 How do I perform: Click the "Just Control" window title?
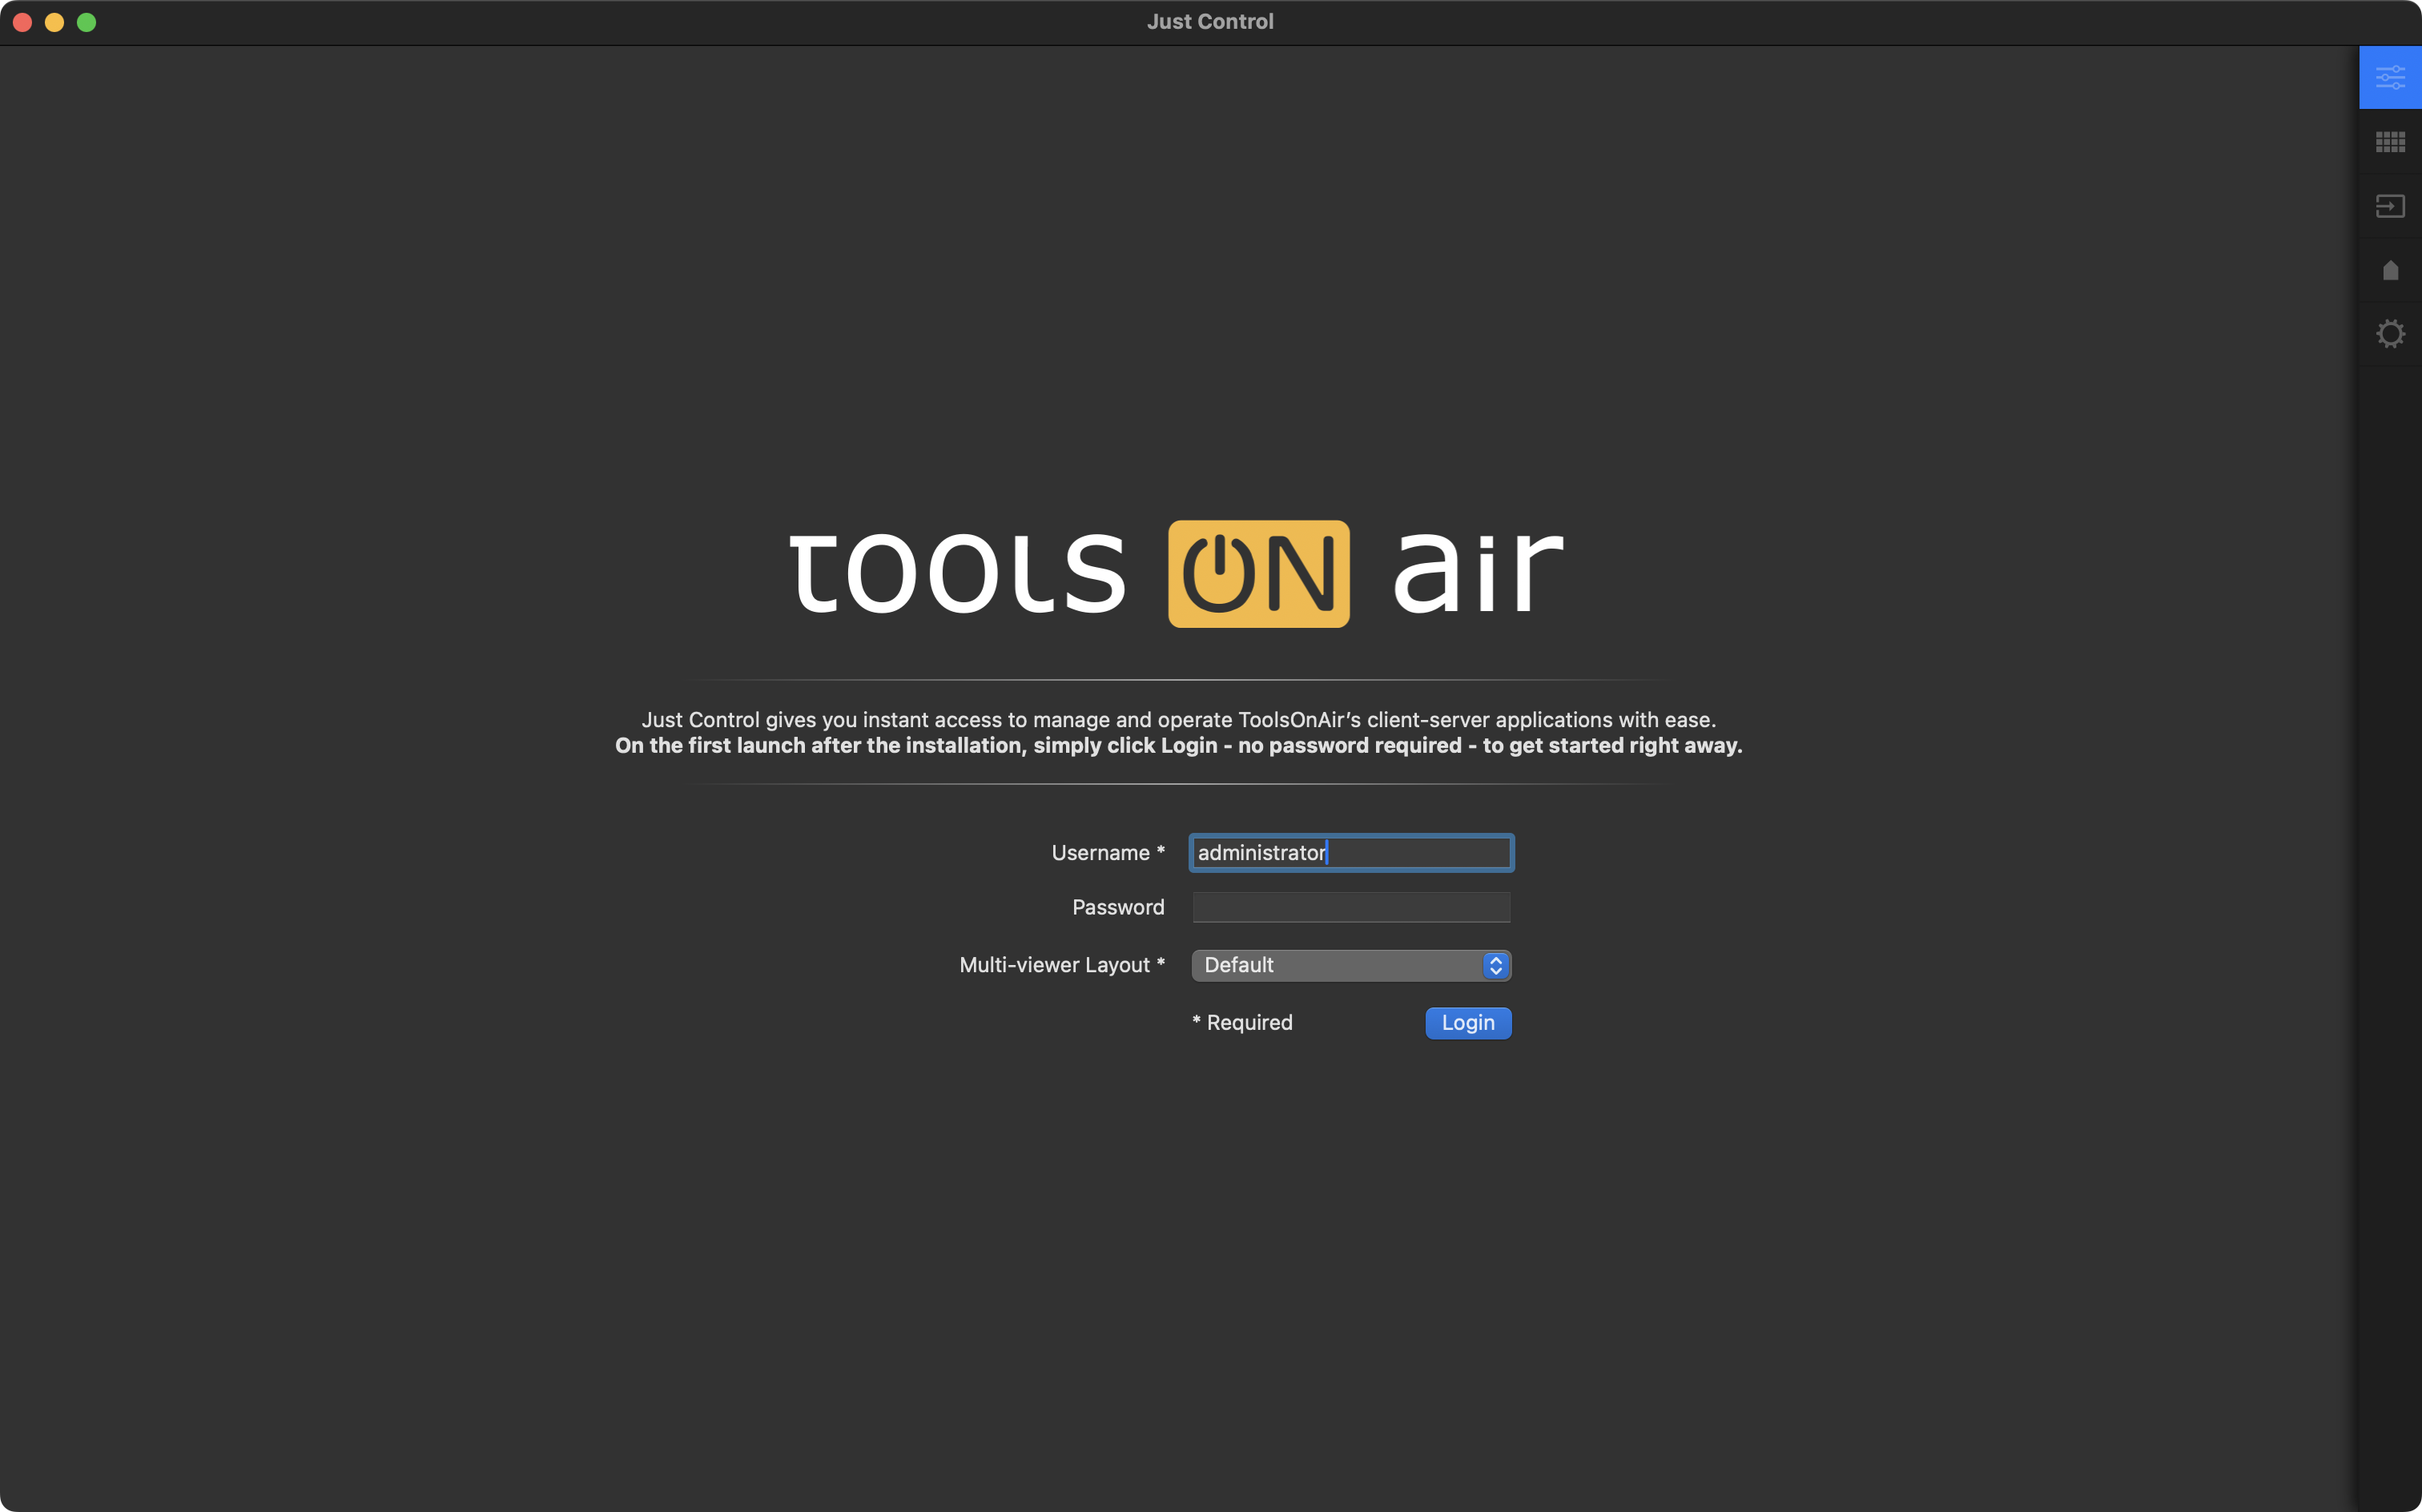tap(1210, 22)
